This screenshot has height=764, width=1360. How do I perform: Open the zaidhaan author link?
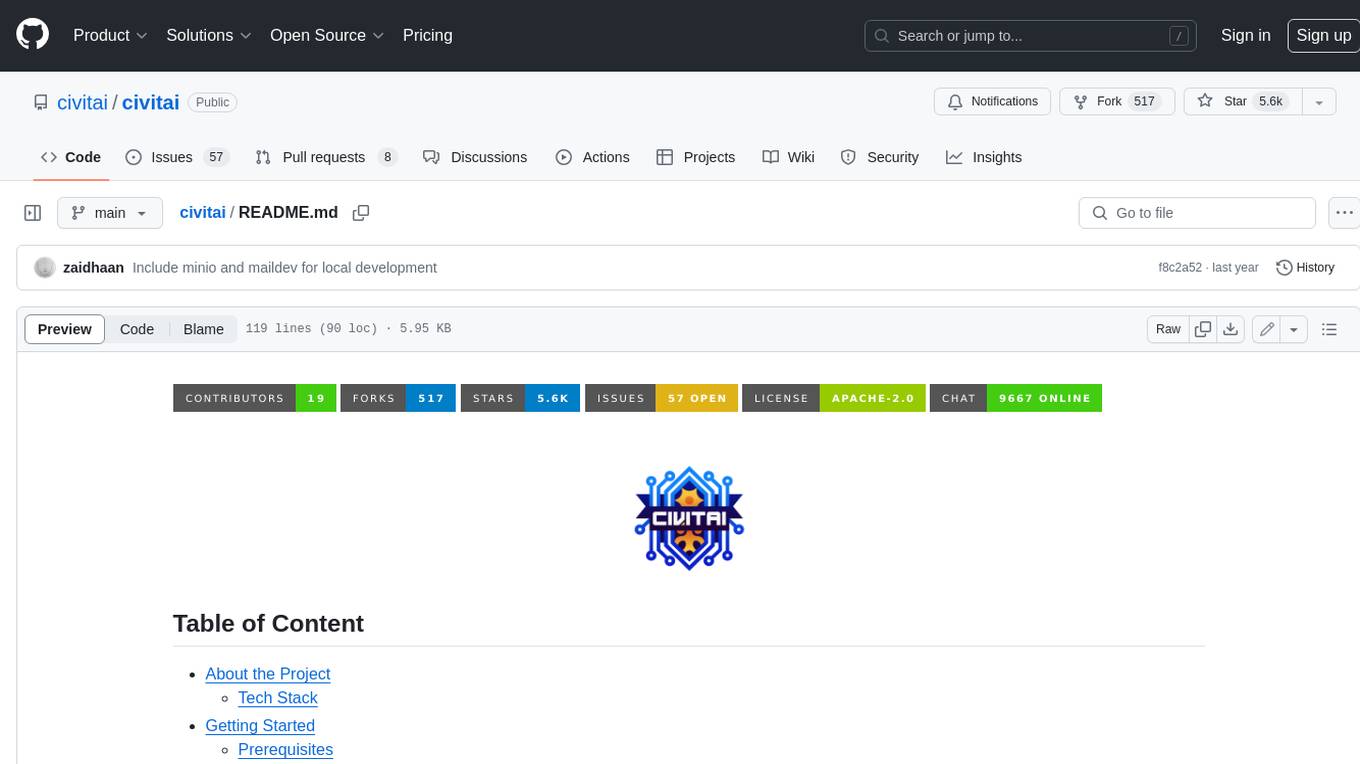coord(93,268)
